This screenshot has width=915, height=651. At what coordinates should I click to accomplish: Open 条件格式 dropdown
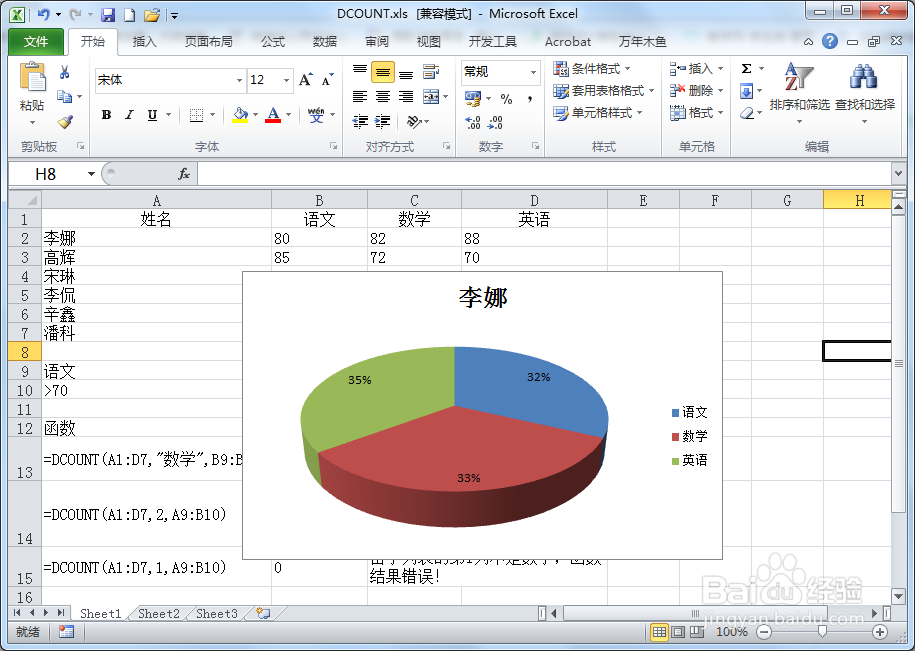point(592,69)
